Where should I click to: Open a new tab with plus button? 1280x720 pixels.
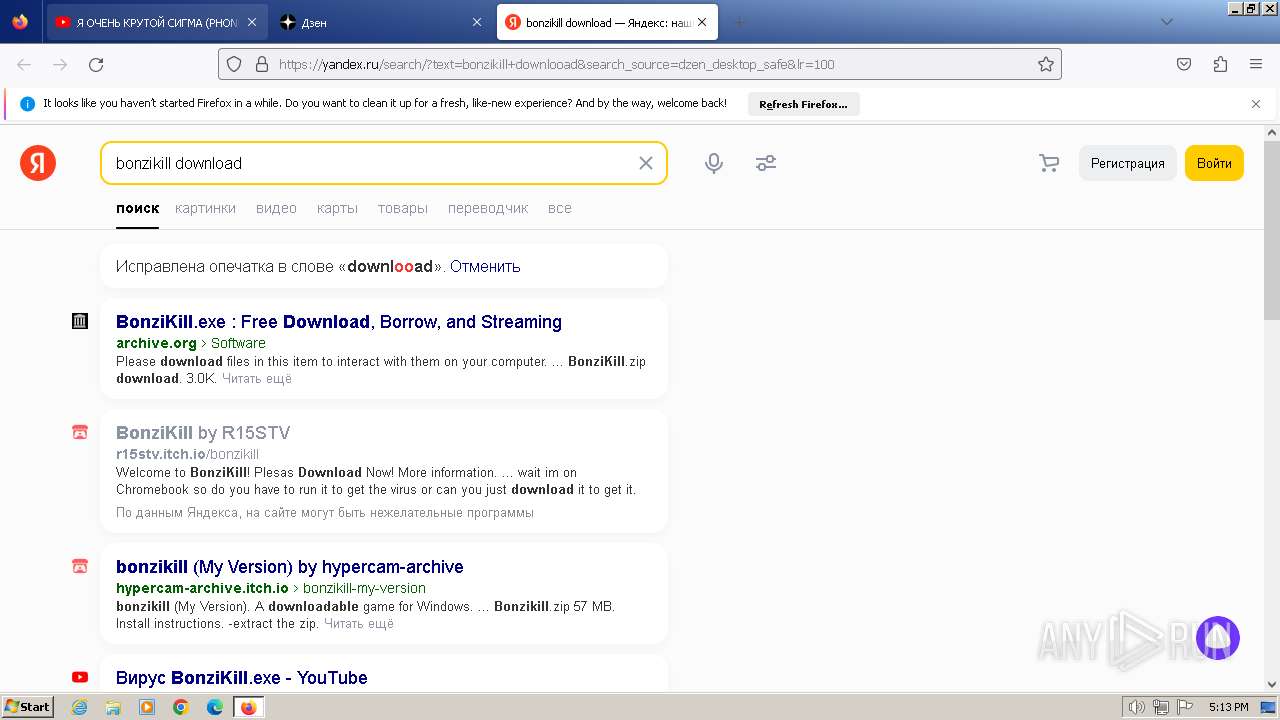(740, 22)
